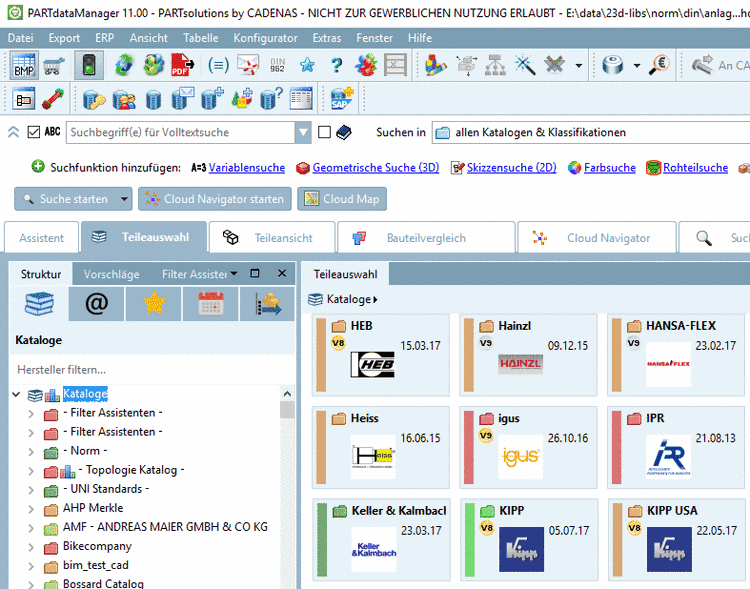
Task: Export to PDF via the PDF icon
Action: [x=183, y=65]
